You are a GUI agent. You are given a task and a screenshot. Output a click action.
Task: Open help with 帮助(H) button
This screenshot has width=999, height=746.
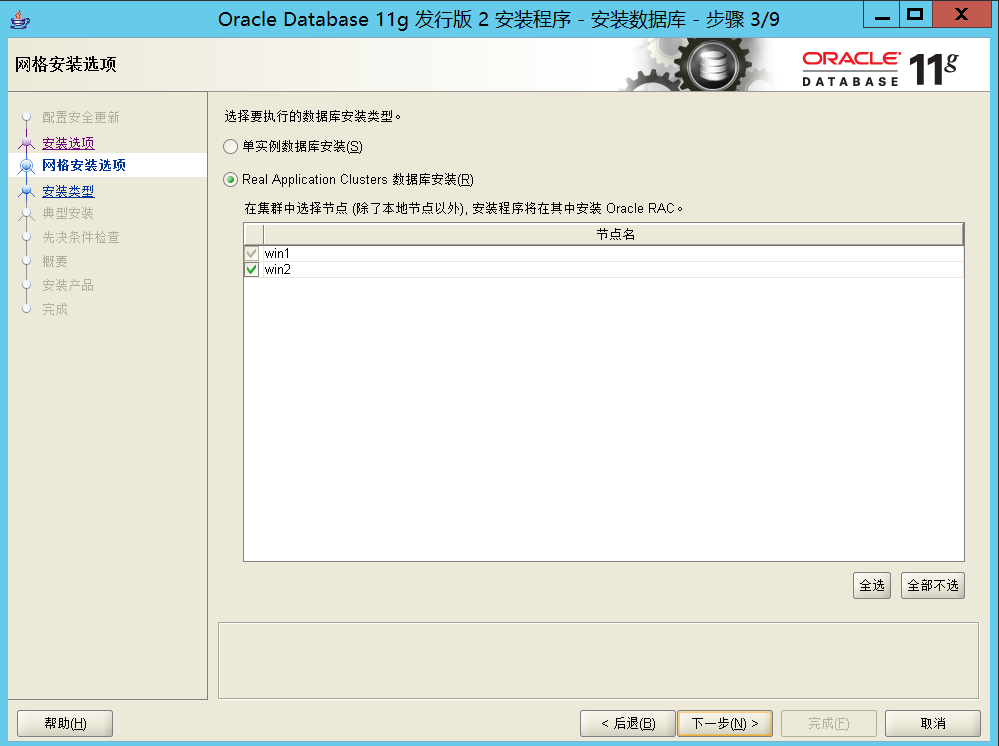(x=65, y=723)
